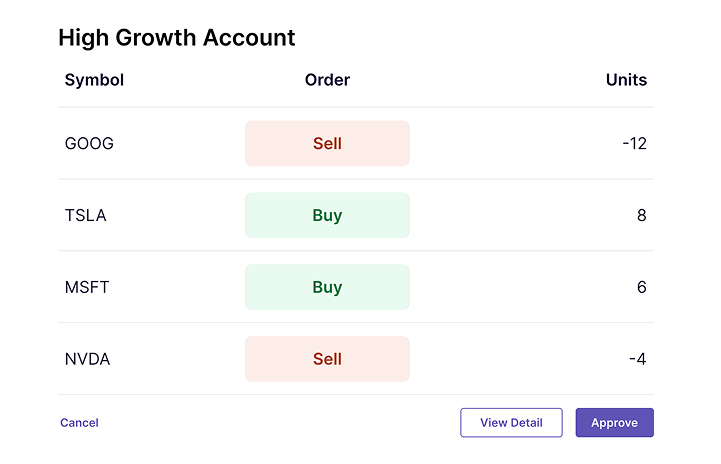
Task: Click the 6 units value for MSFT
Action: [x=641, y=288]
